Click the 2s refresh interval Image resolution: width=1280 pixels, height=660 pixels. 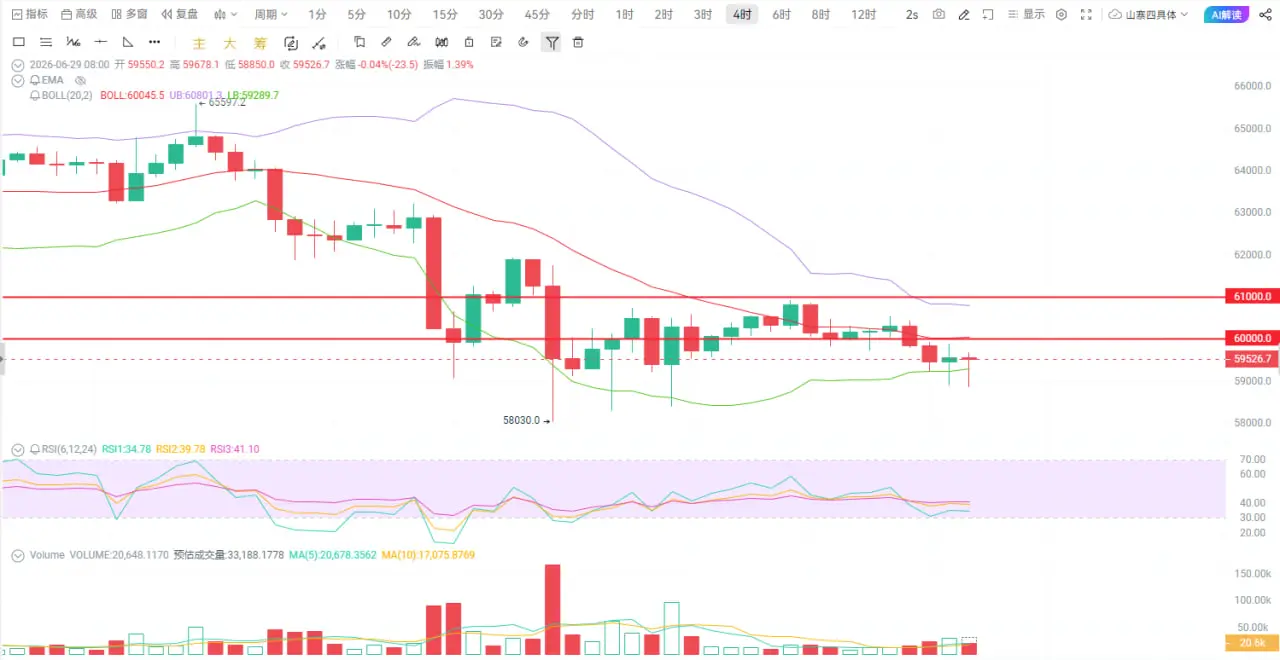click(x=912, y=14)
